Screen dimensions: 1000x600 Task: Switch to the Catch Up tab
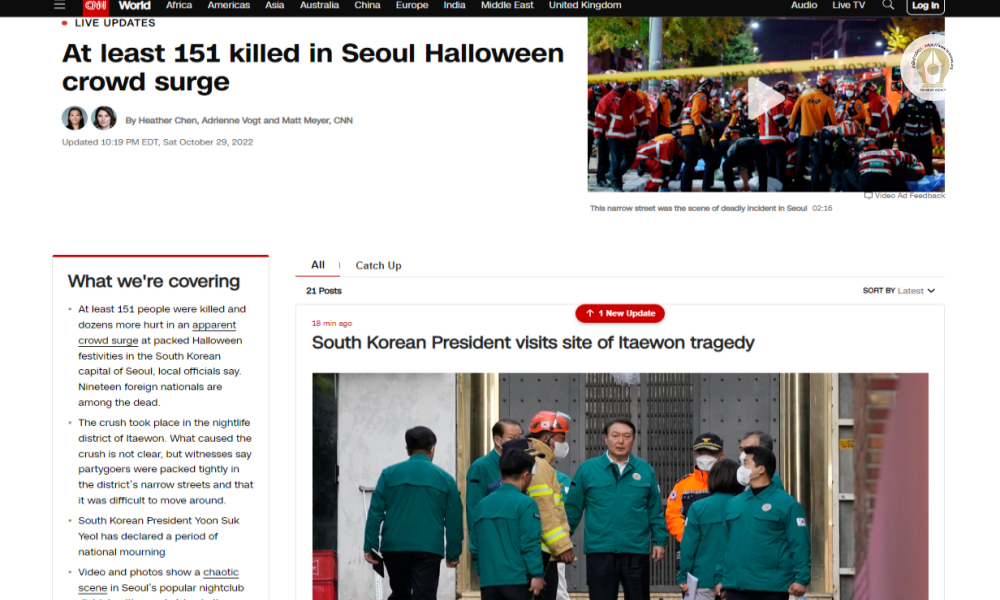378,266
